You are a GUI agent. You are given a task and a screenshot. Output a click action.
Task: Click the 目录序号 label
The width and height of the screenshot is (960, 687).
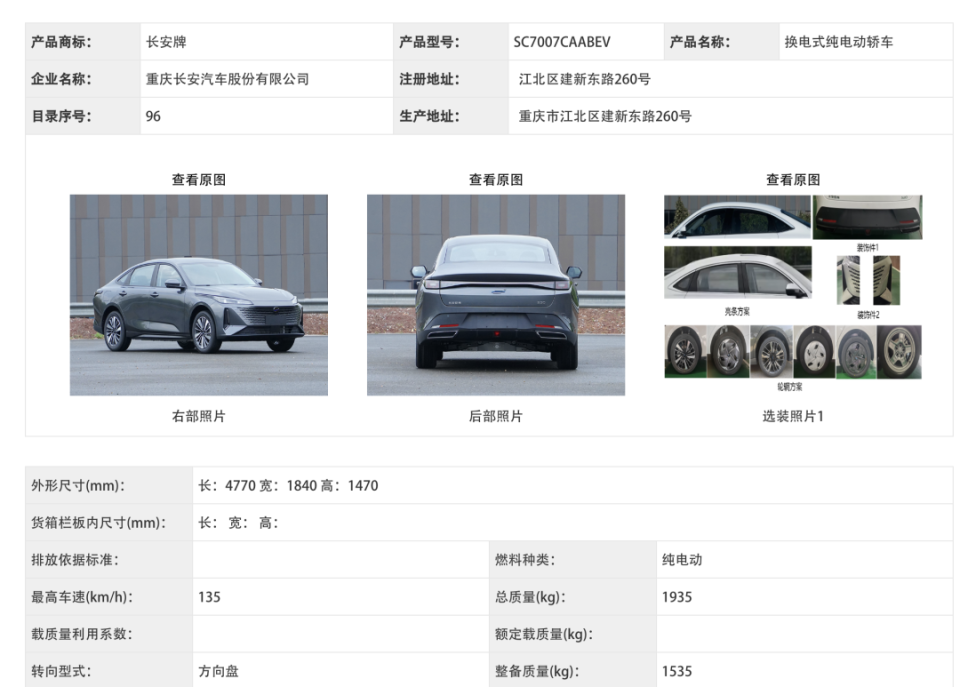61,116
